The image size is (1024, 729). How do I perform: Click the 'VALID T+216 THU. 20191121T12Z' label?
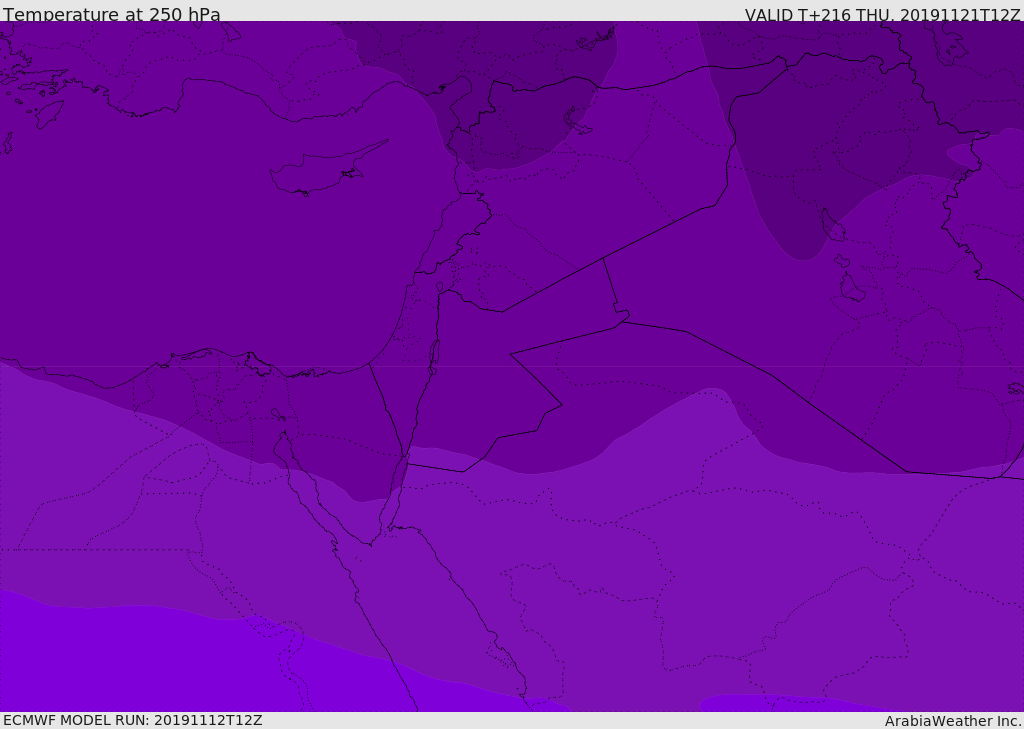[882, 14]
